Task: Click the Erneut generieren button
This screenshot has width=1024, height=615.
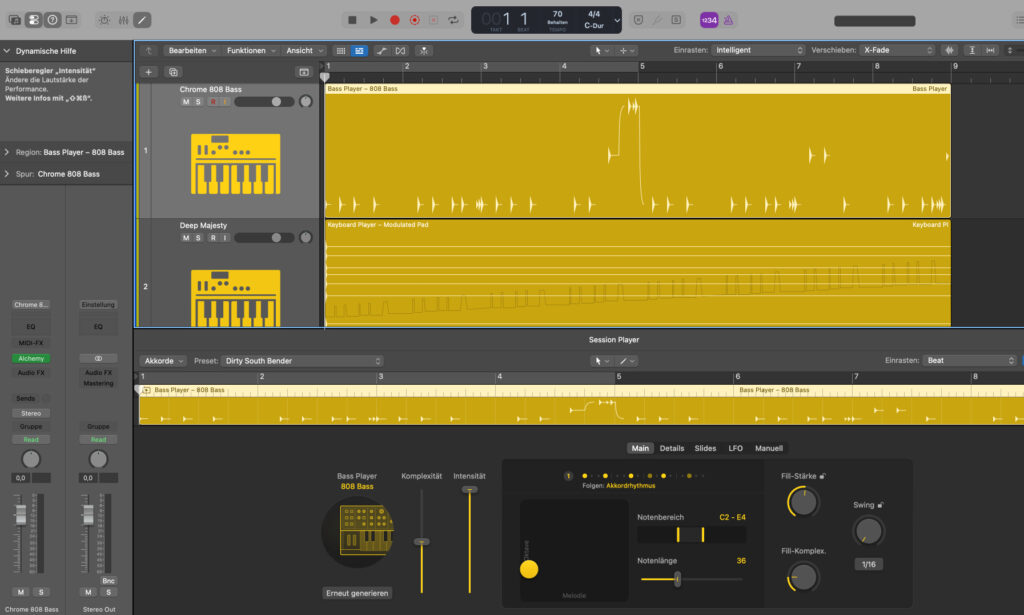Action: [x=357, y=593]
